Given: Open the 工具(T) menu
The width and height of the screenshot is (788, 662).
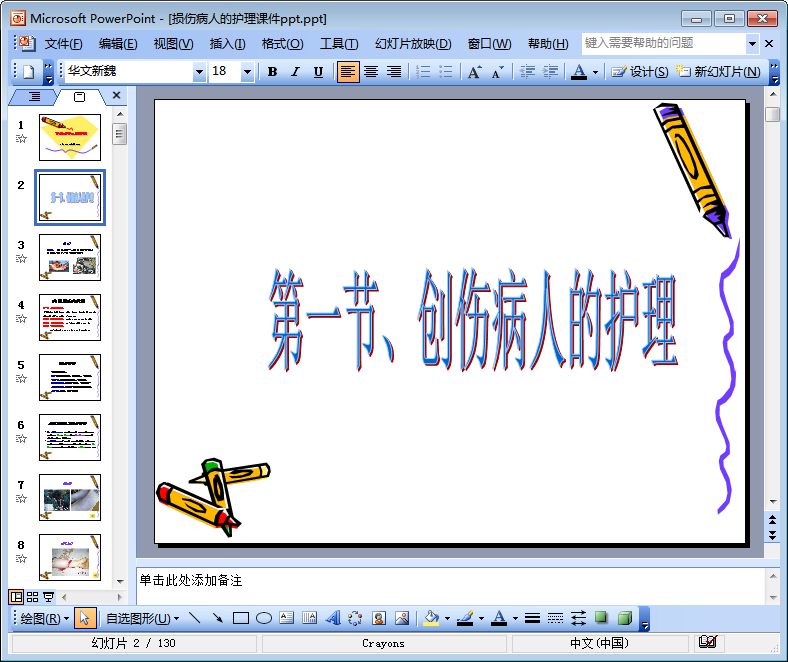Looking at the screenshot, I should click(x=339, y=44).
